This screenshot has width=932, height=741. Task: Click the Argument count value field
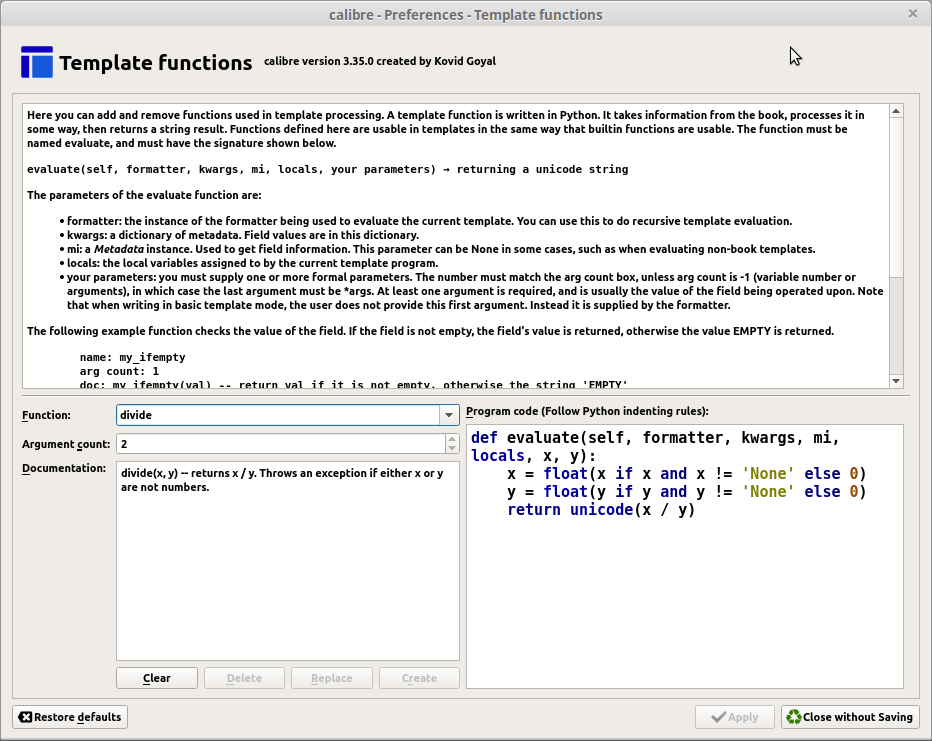click(280, 443)
